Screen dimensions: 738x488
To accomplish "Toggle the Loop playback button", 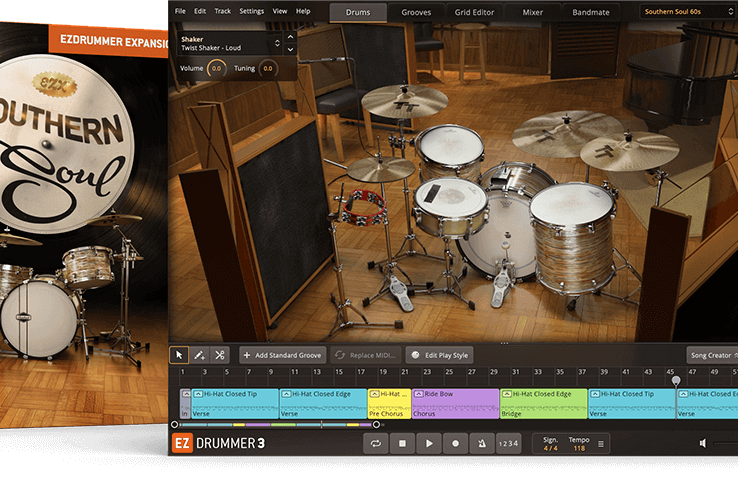I will click(376, 443).
